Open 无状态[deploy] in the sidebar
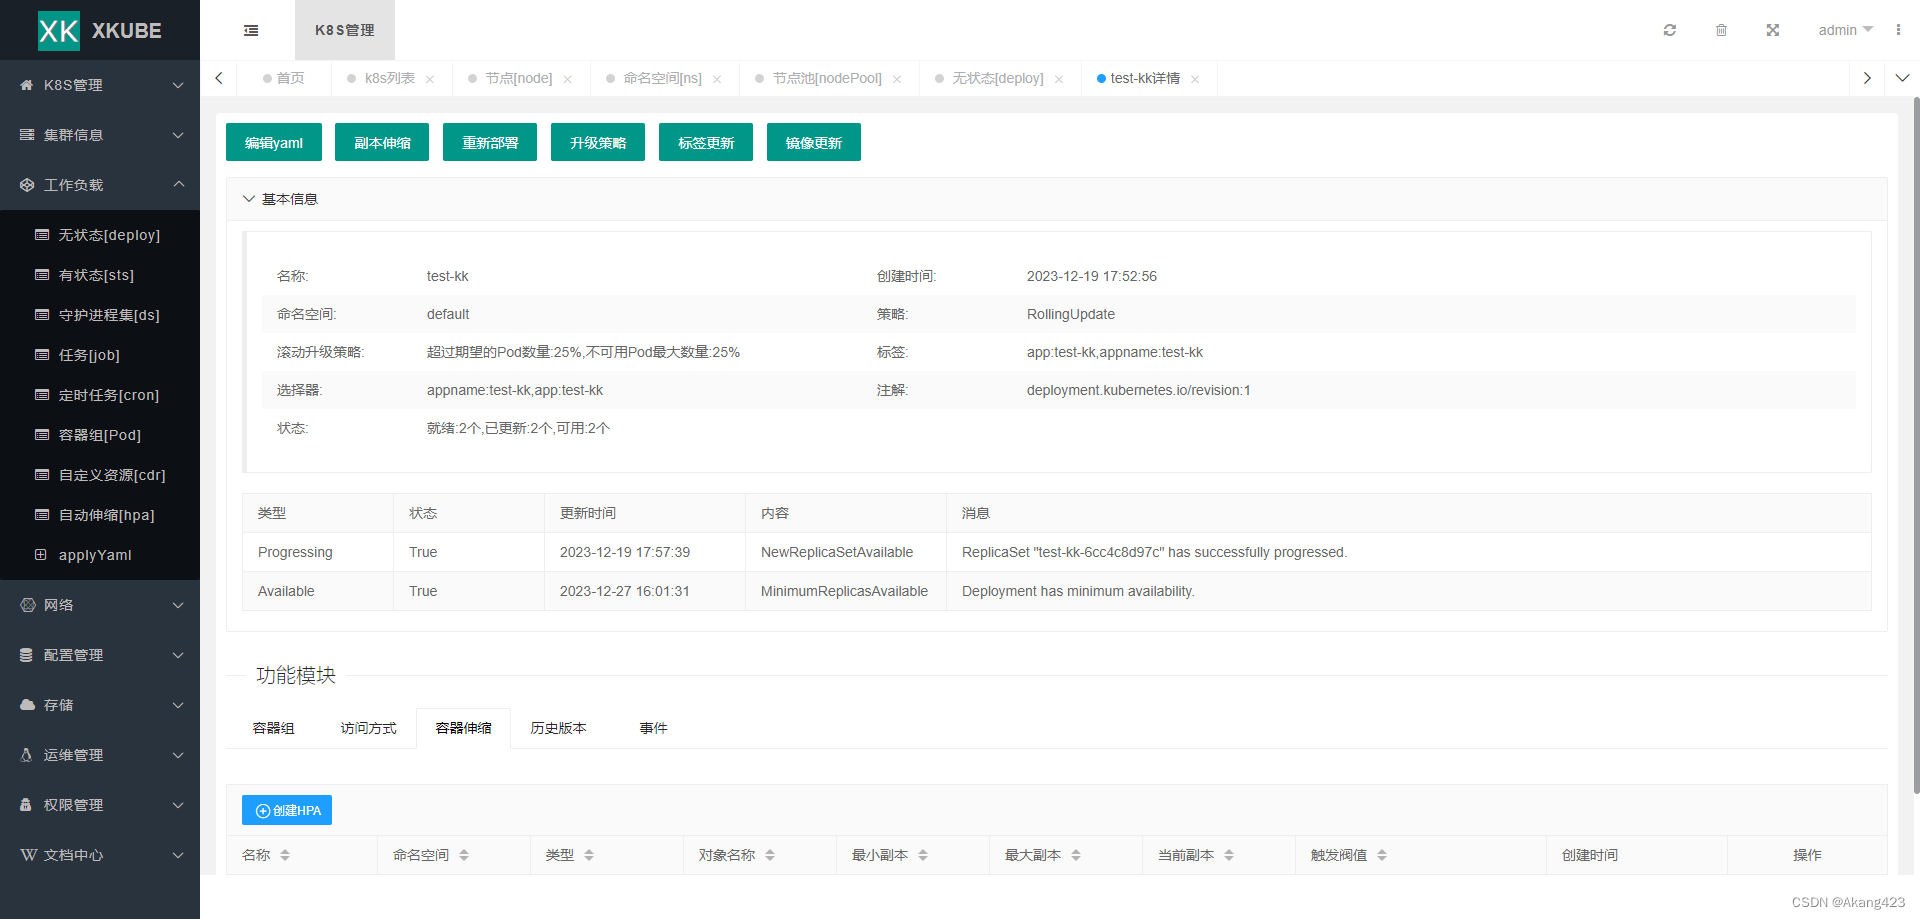 [100, 235]
